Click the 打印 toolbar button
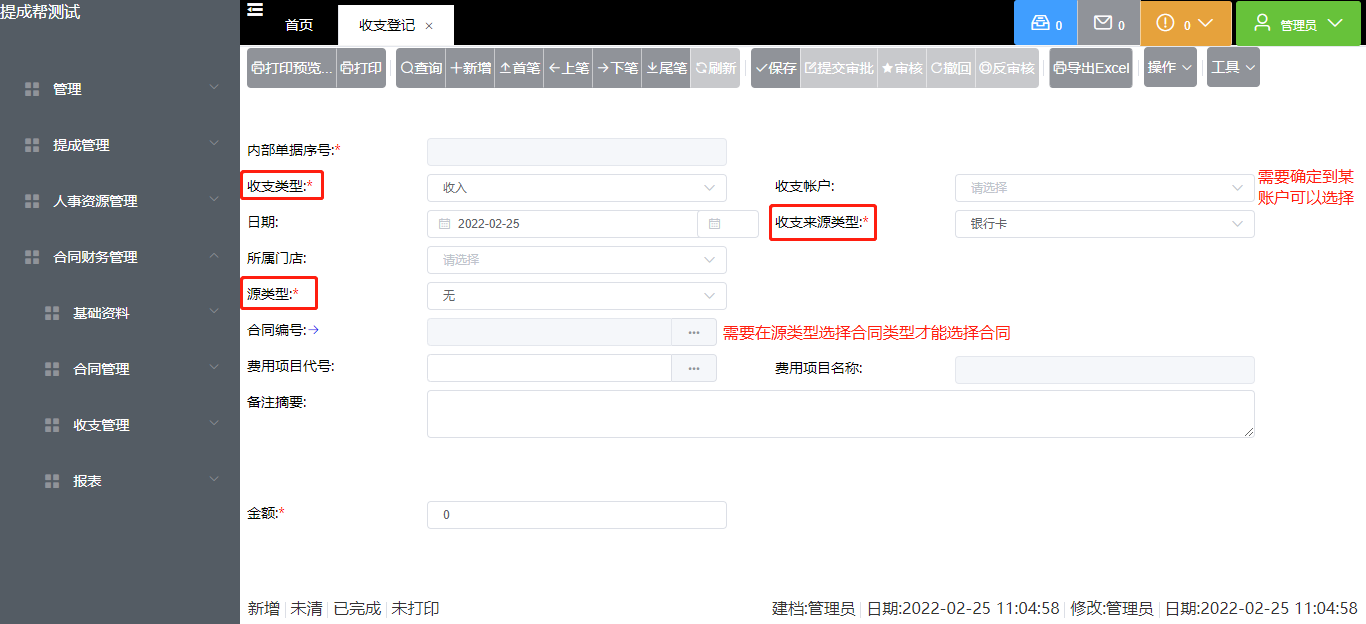The height and width of the screenshot is (624, 1366). pos(361,68)
